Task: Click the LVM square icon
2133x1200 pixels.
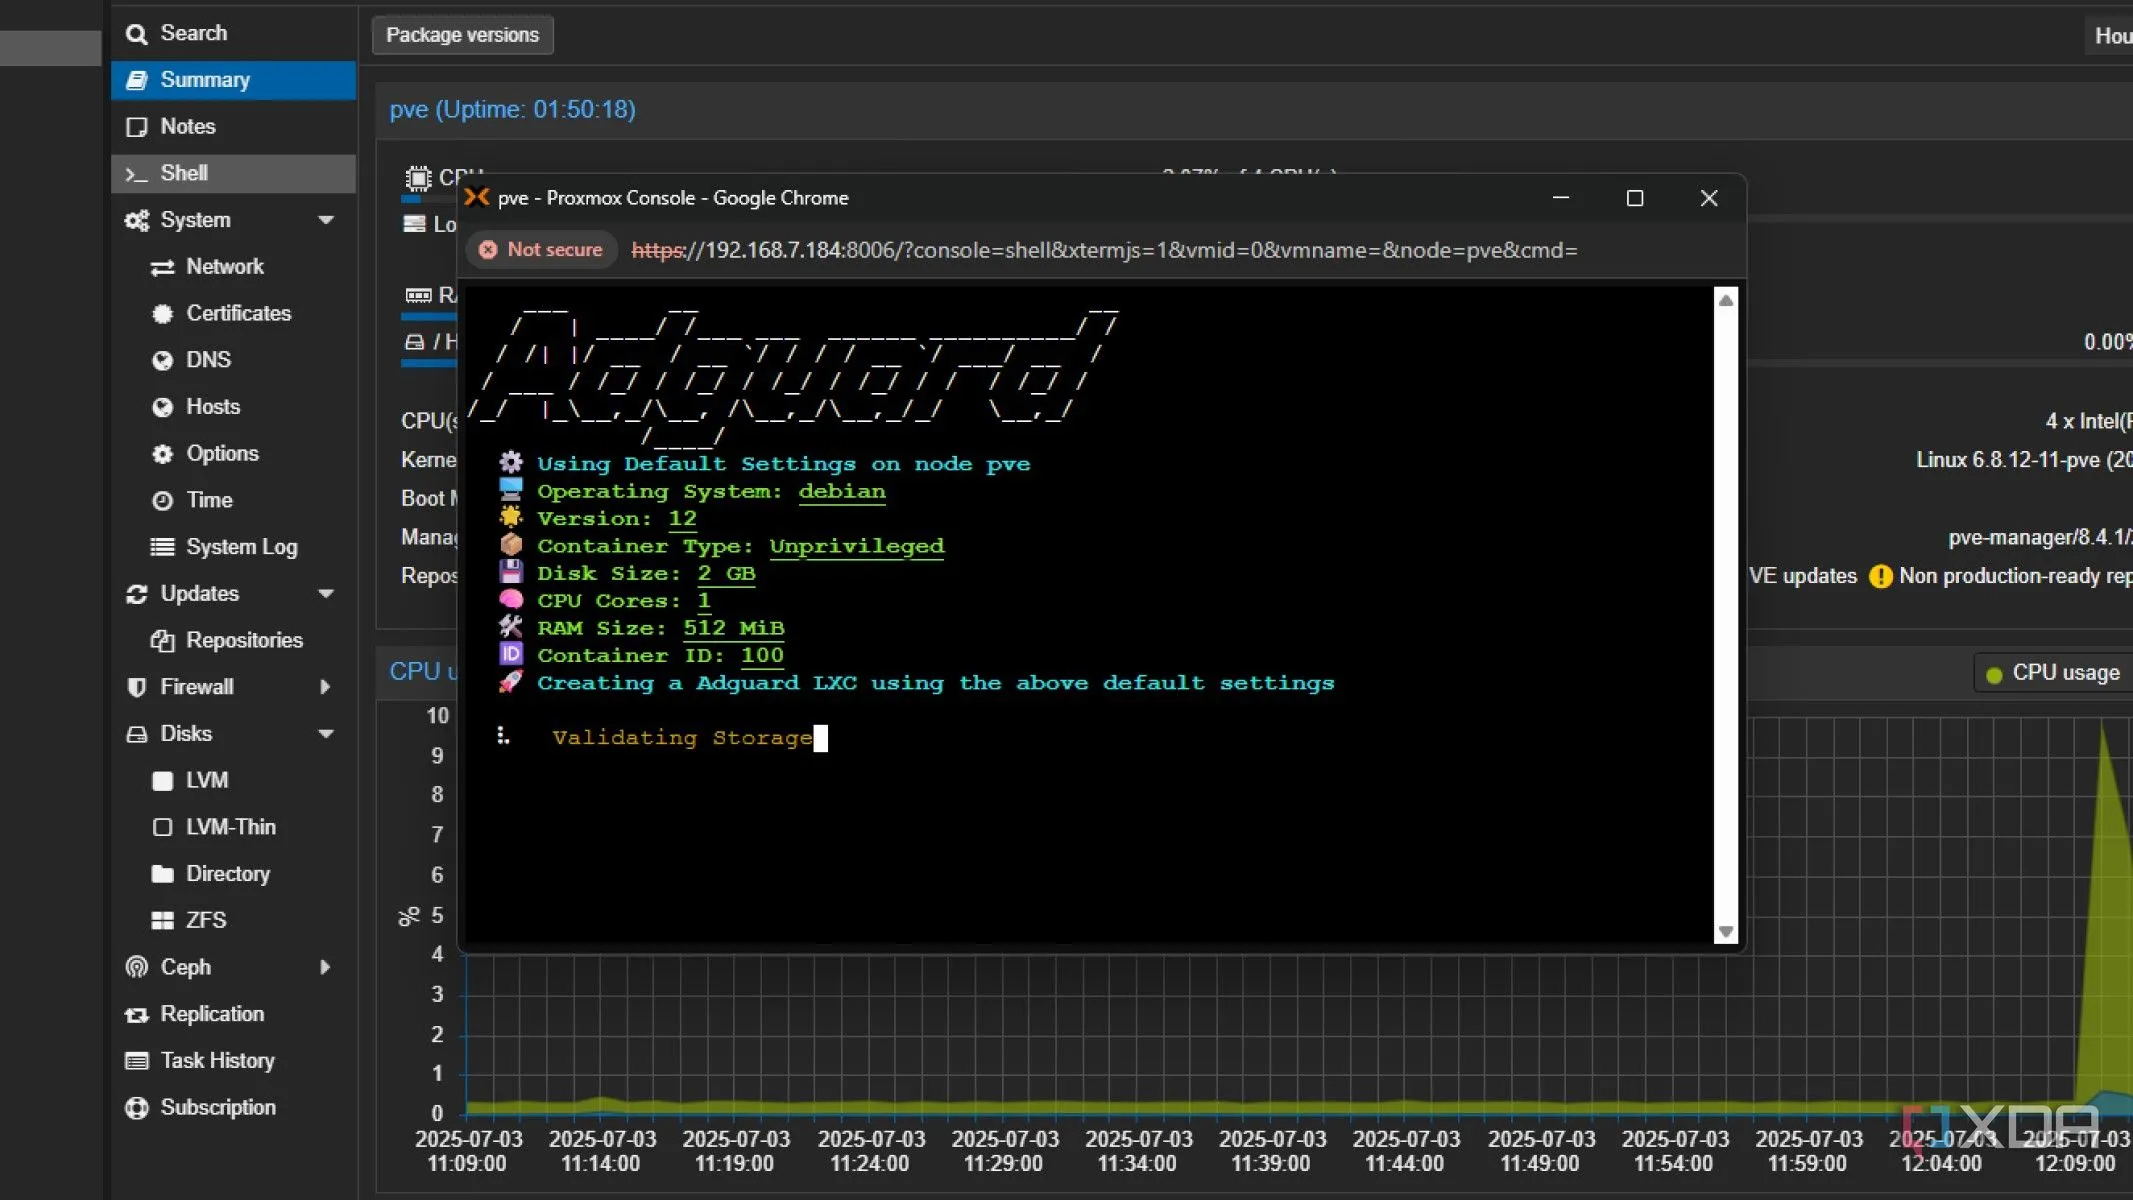Action: (162, 781)
